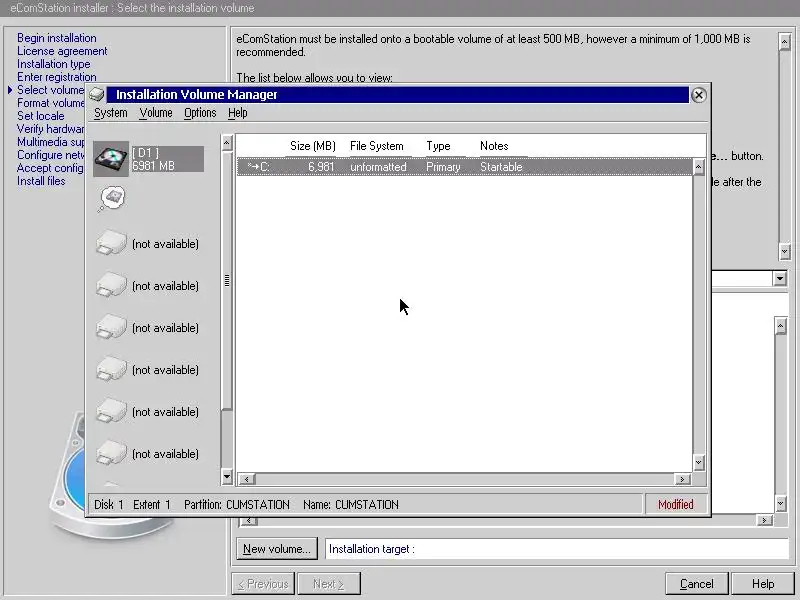Click the volume list scroll up arrow
Viewport: 800px width, 600px height.
[x=698, y=166]
